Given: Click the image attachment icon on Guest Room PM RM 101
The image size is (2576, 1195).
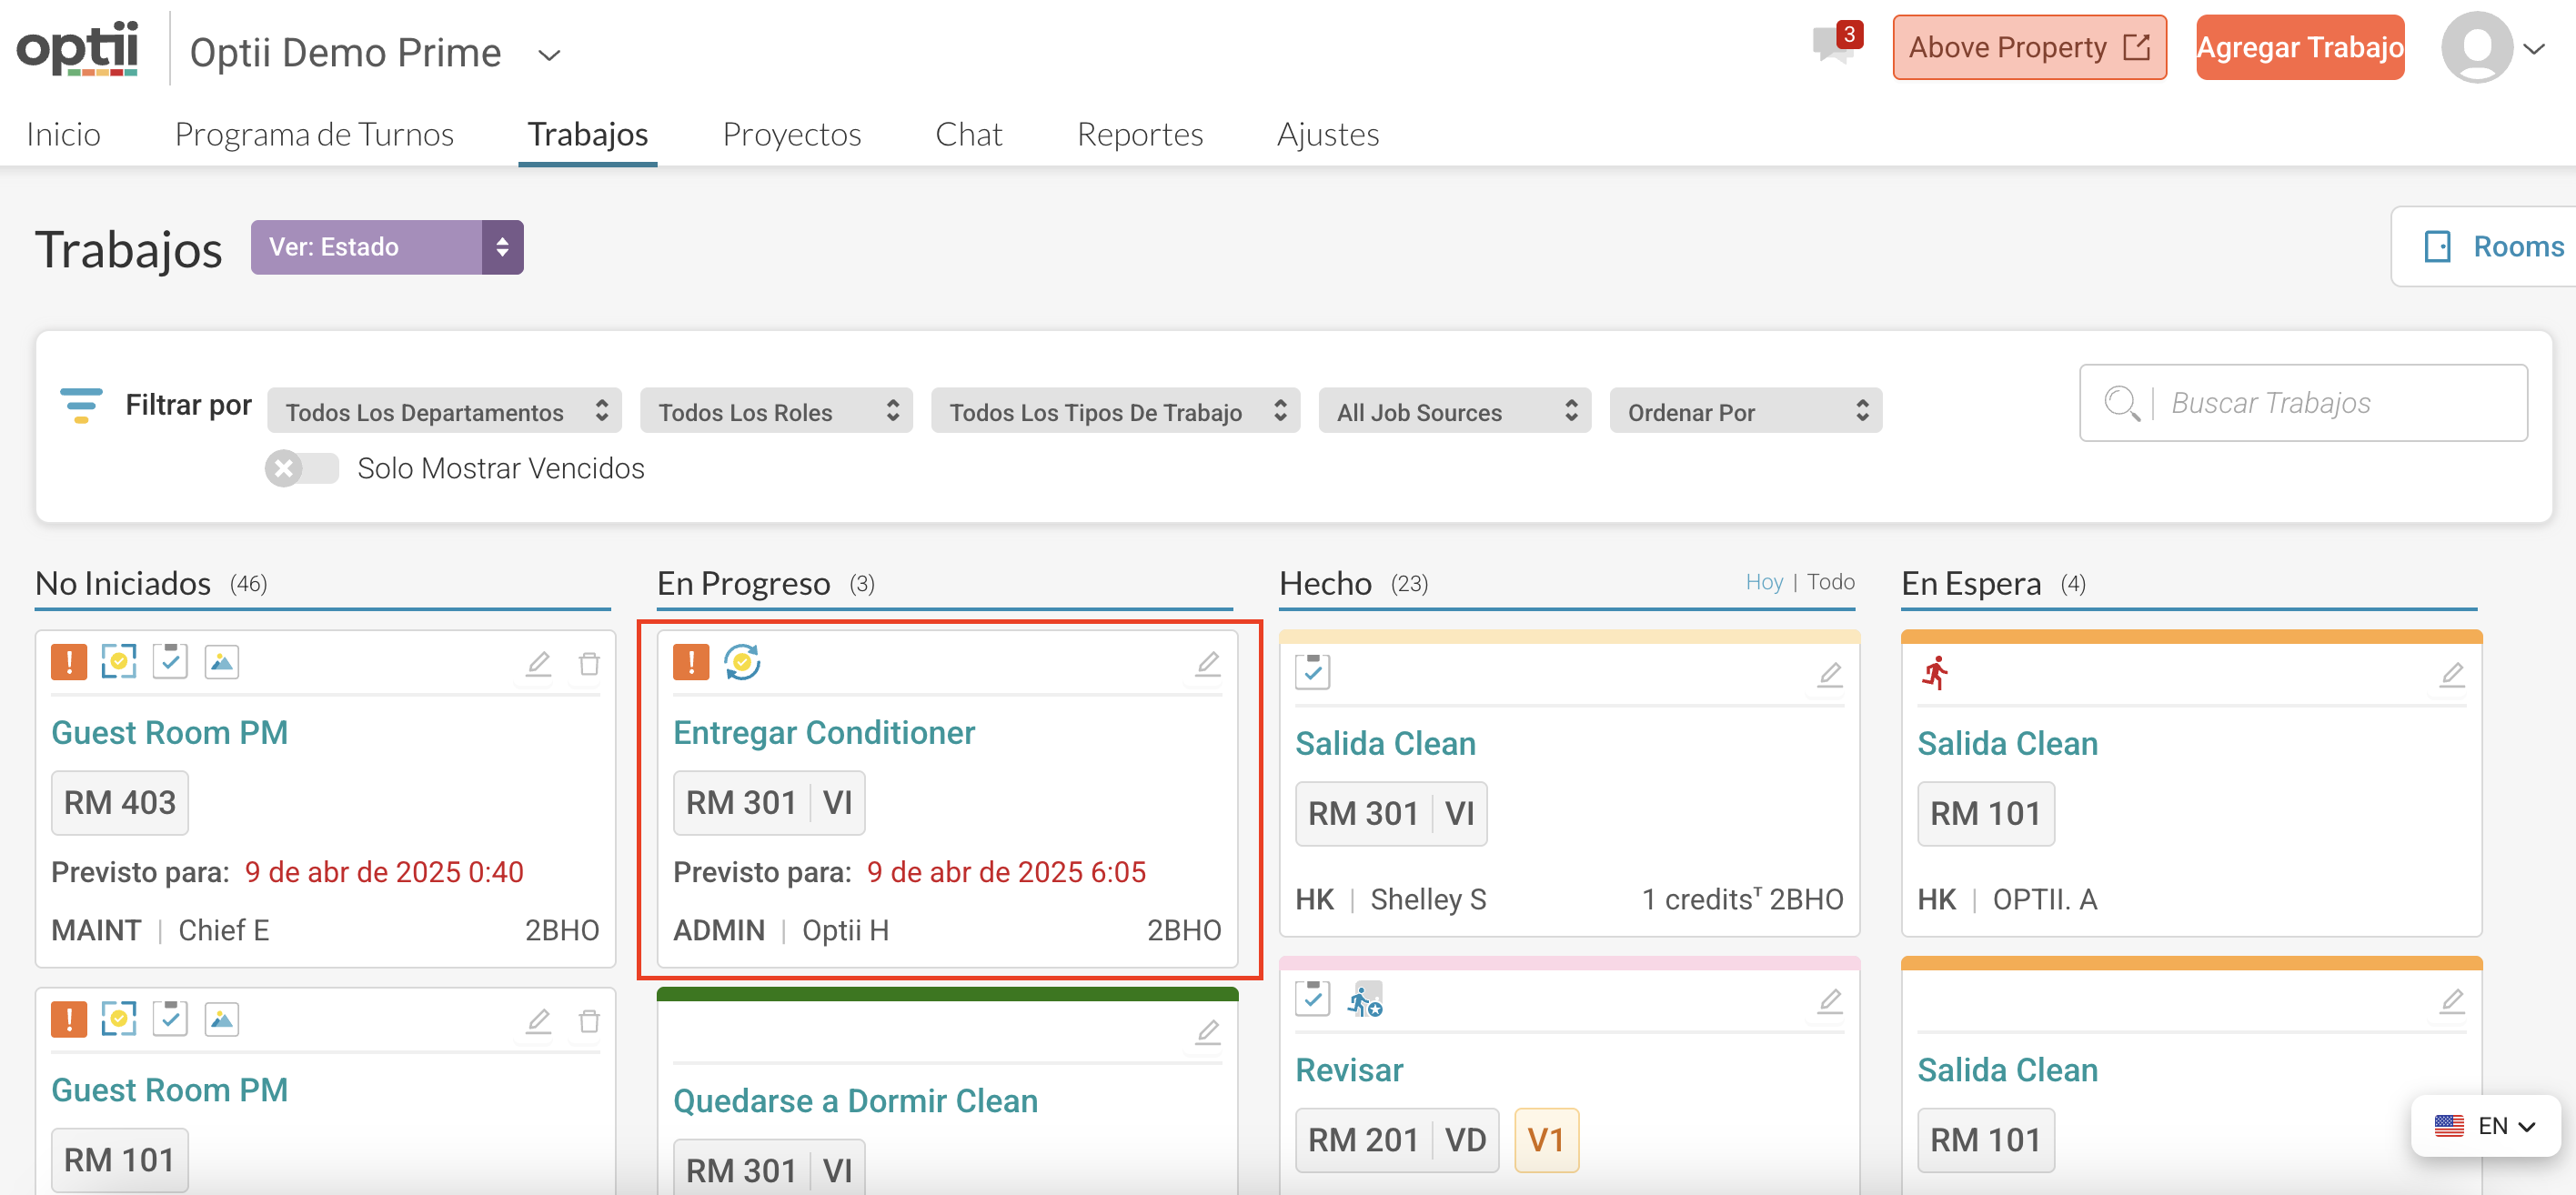Looking at the screenshot, I should pyautogui.click(x=221, y=1019).
